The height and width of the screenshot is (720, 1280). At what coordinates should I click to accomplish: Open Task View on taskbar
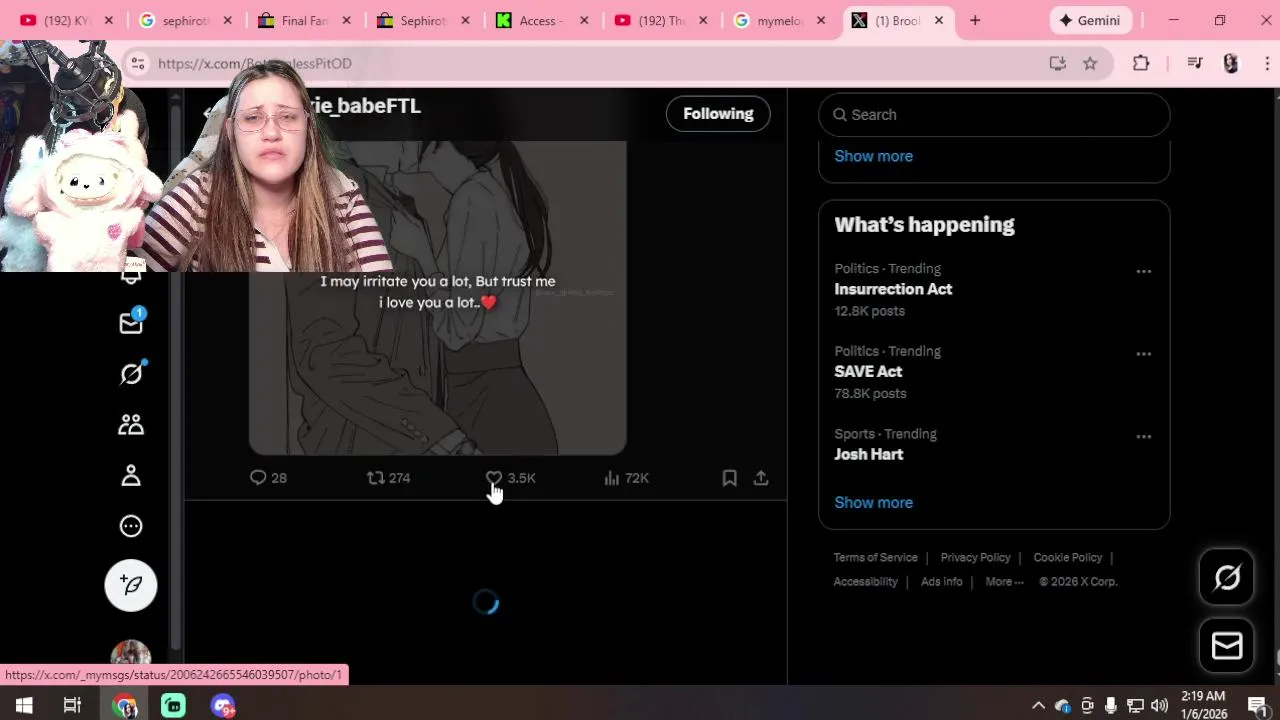click(72, 706)
